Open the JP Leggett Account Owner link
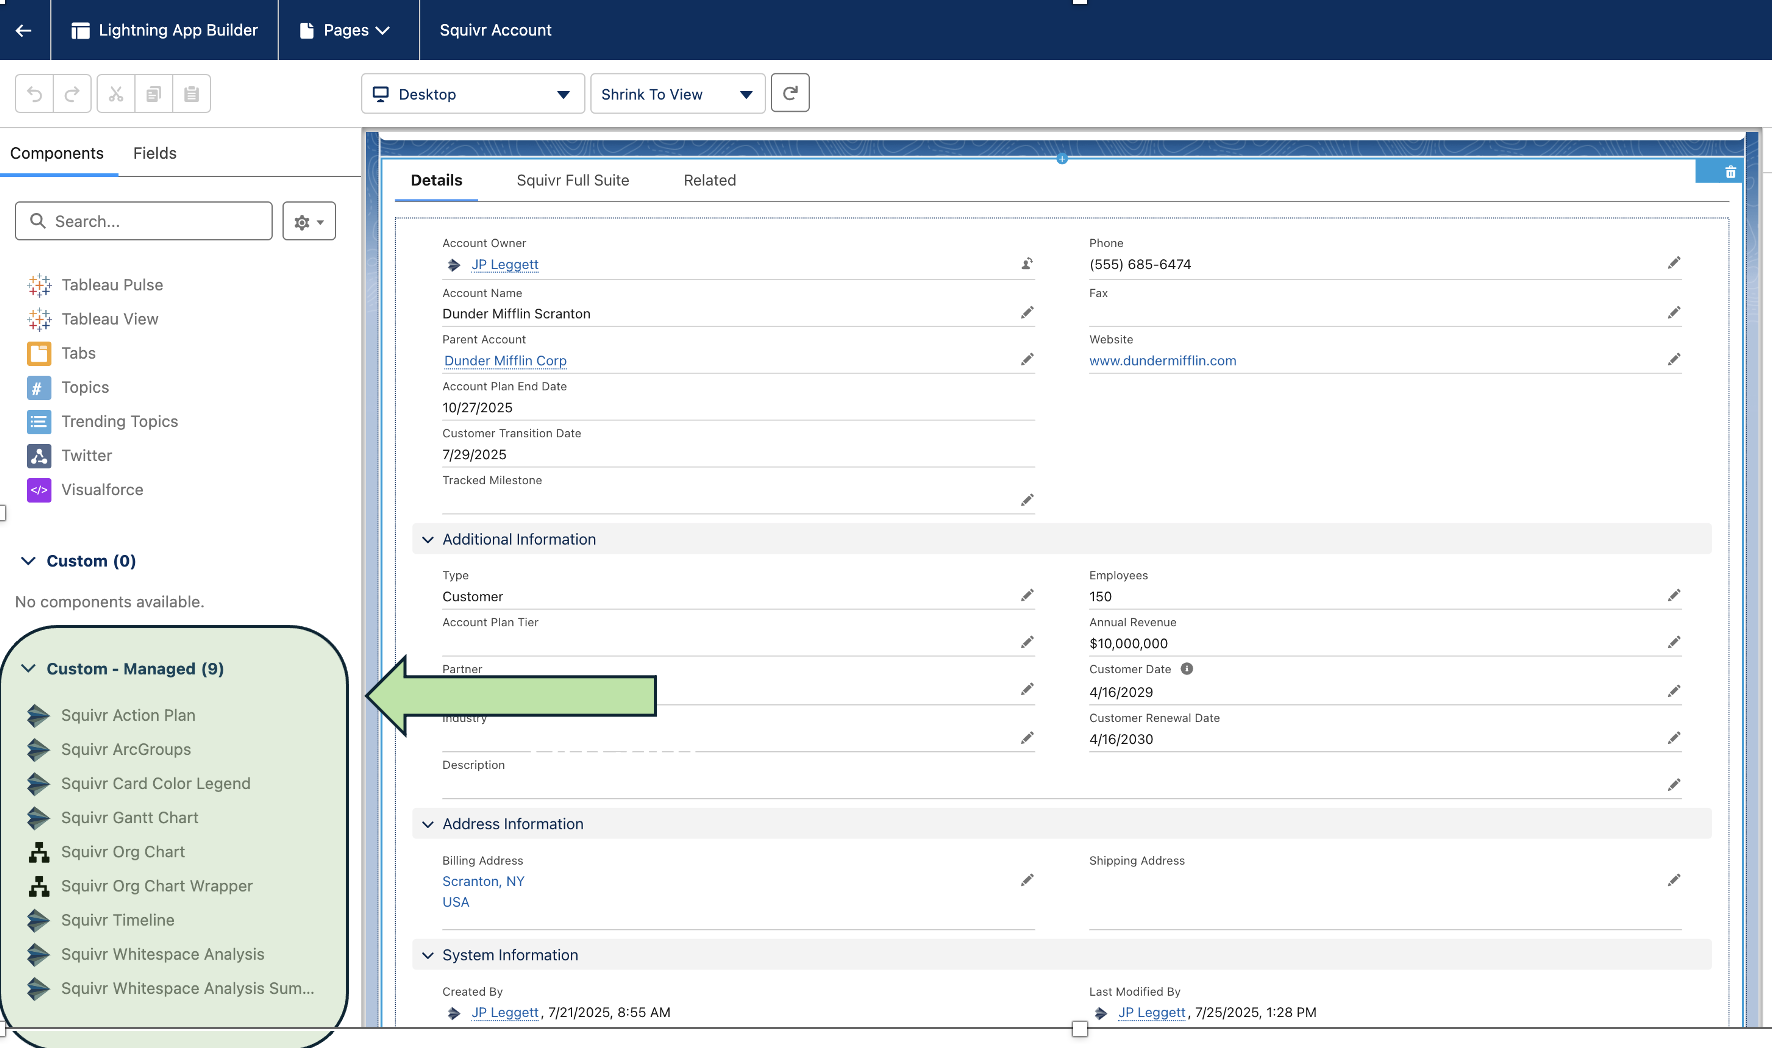The image size is (1772, 1048). coord(505,265)
